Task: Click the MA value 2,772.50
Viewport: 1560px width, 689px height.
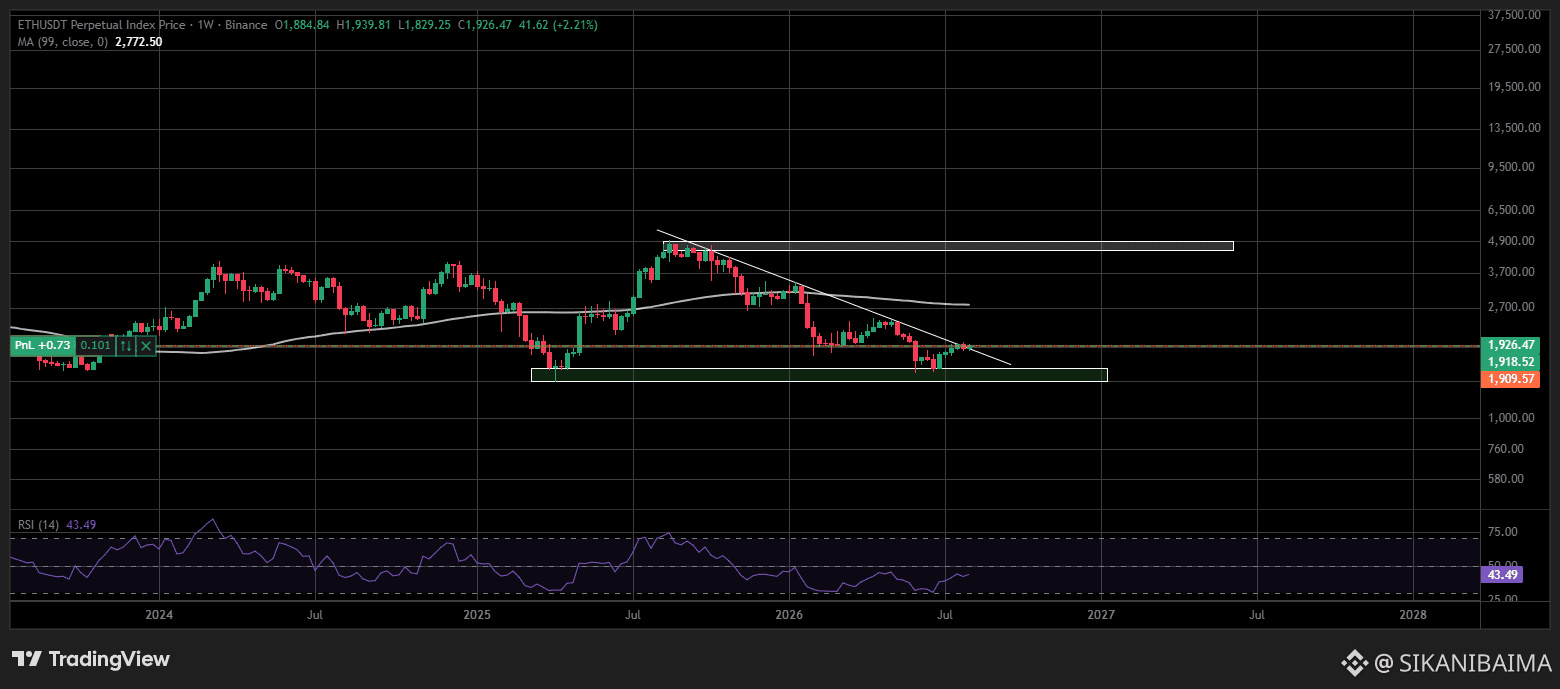Action: pos(139,42)
